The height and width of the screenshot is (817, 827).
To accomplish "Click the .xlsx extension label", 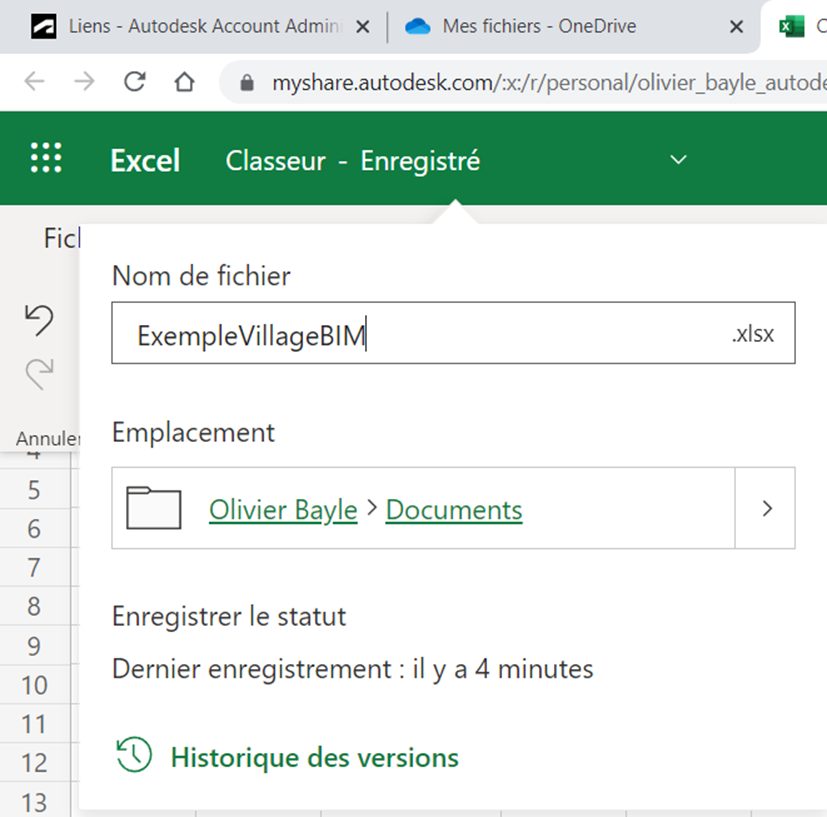I will (753, 334).
